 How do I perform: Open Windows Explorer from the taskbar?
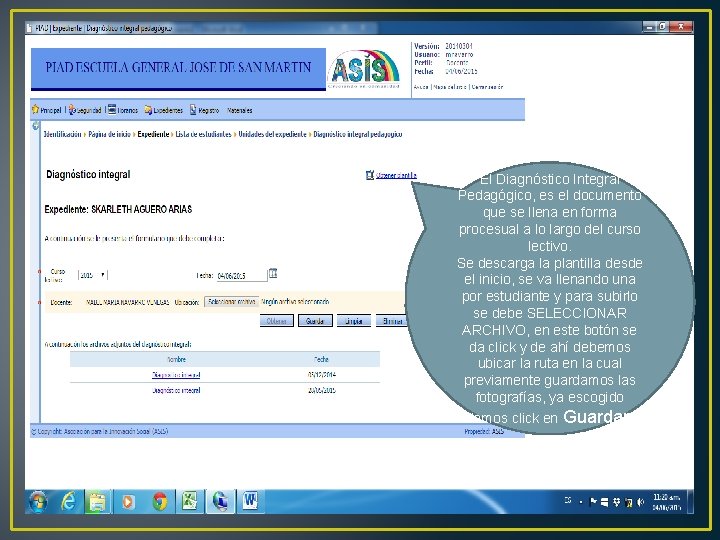[x=98, y=501]
